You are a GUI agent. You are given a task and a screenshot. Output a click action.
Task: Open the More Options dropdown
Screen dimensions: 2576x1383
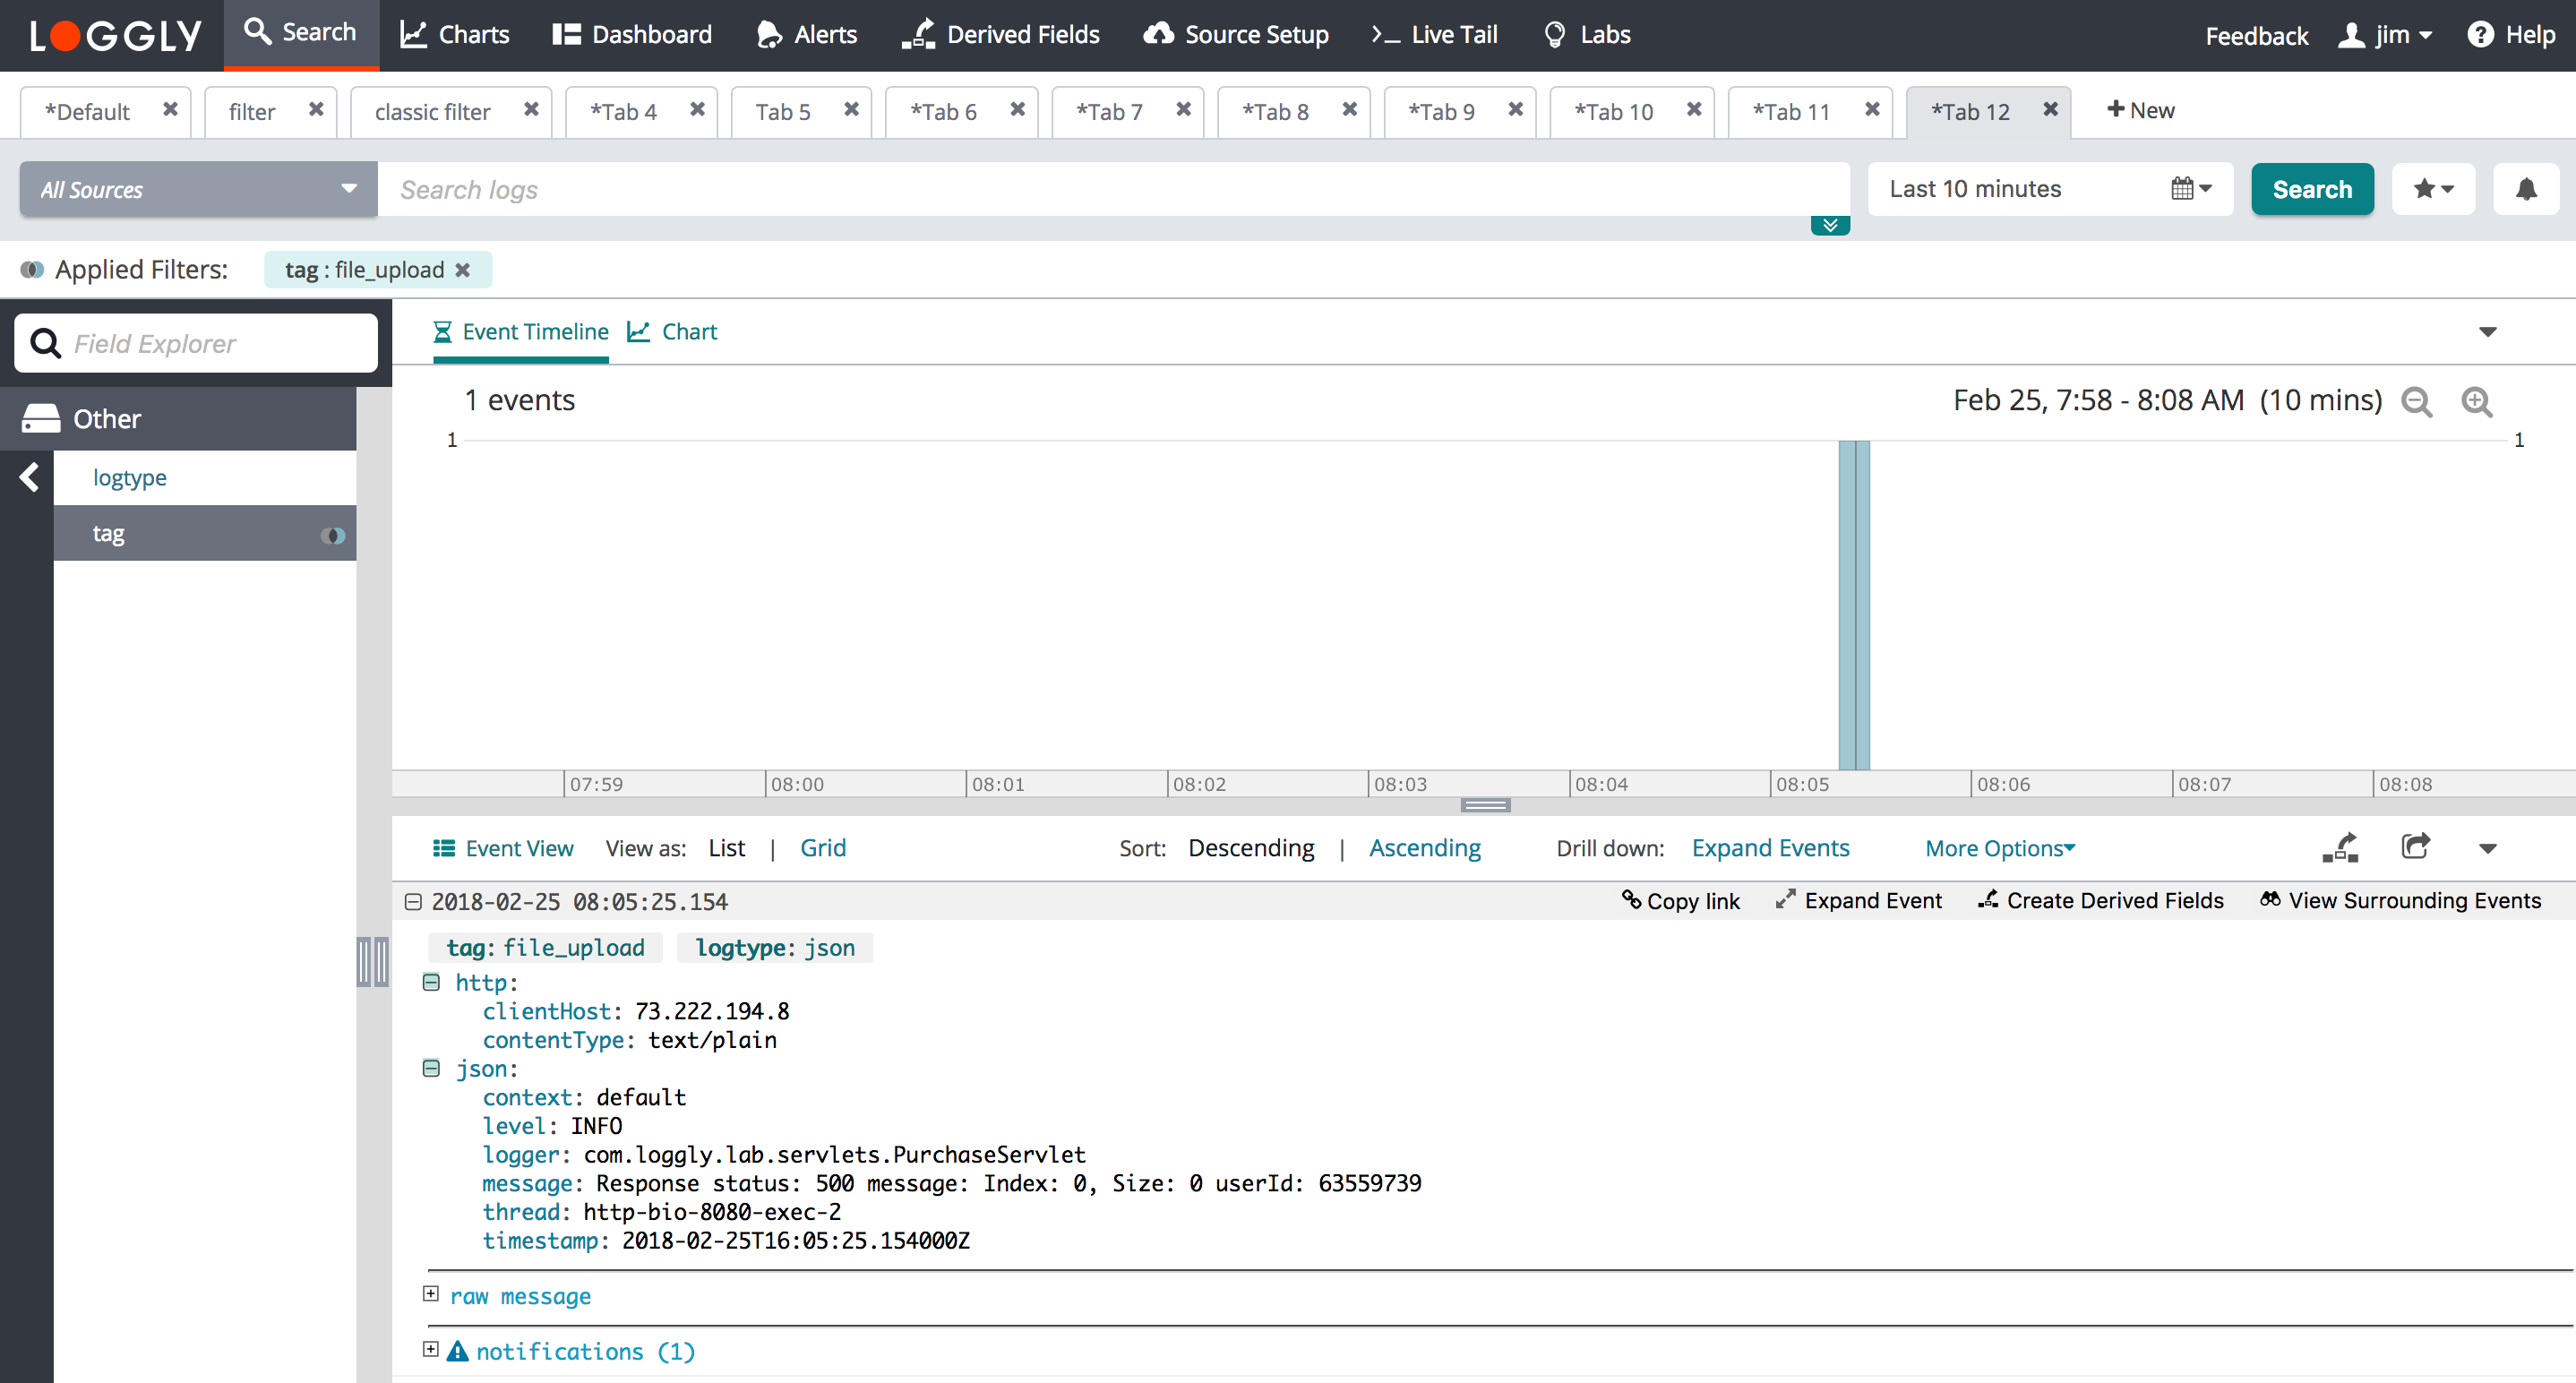(x=1999, y=848)
